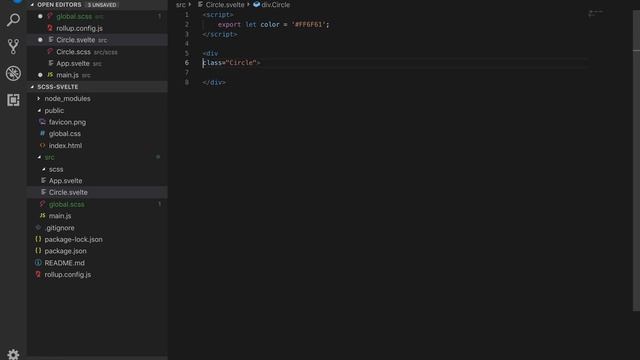Screen dimensions: 640x360
Task: Click the Circle.svelte breadcrumb
Action: coord(224,5)
